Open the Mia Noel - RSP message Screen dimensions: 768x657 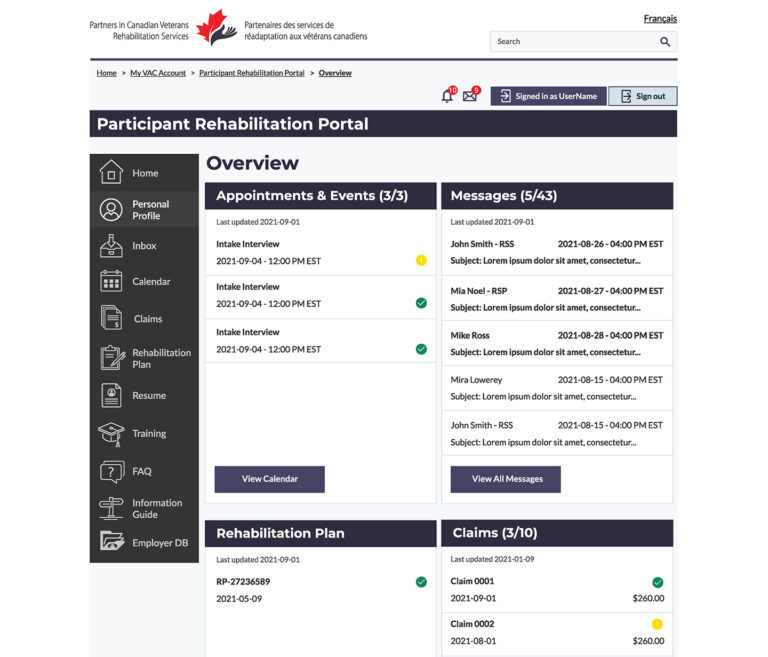point(556,298)
